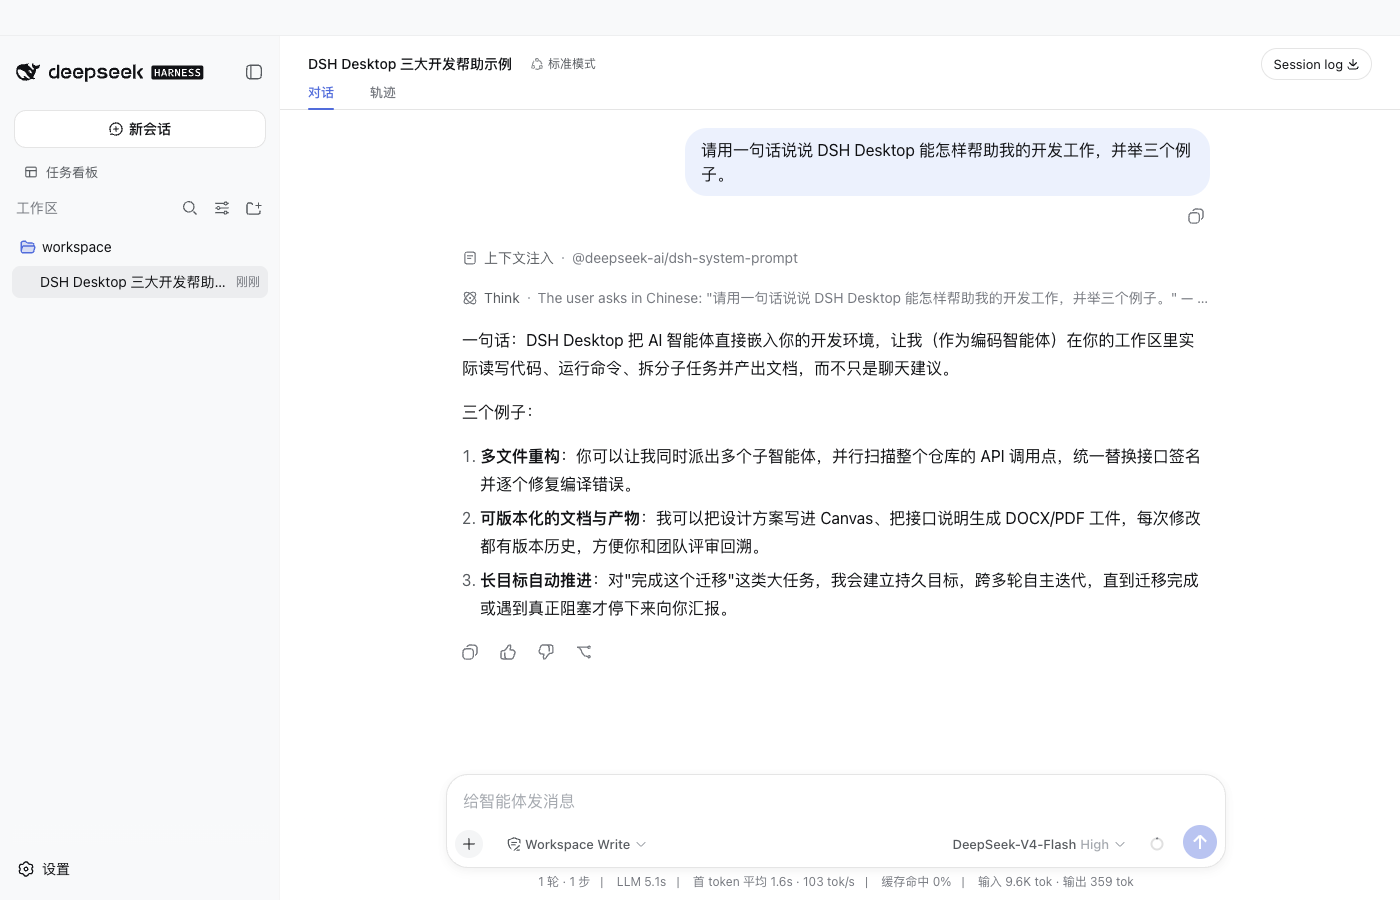Click the 工作区 section label

tap(37, 208)
